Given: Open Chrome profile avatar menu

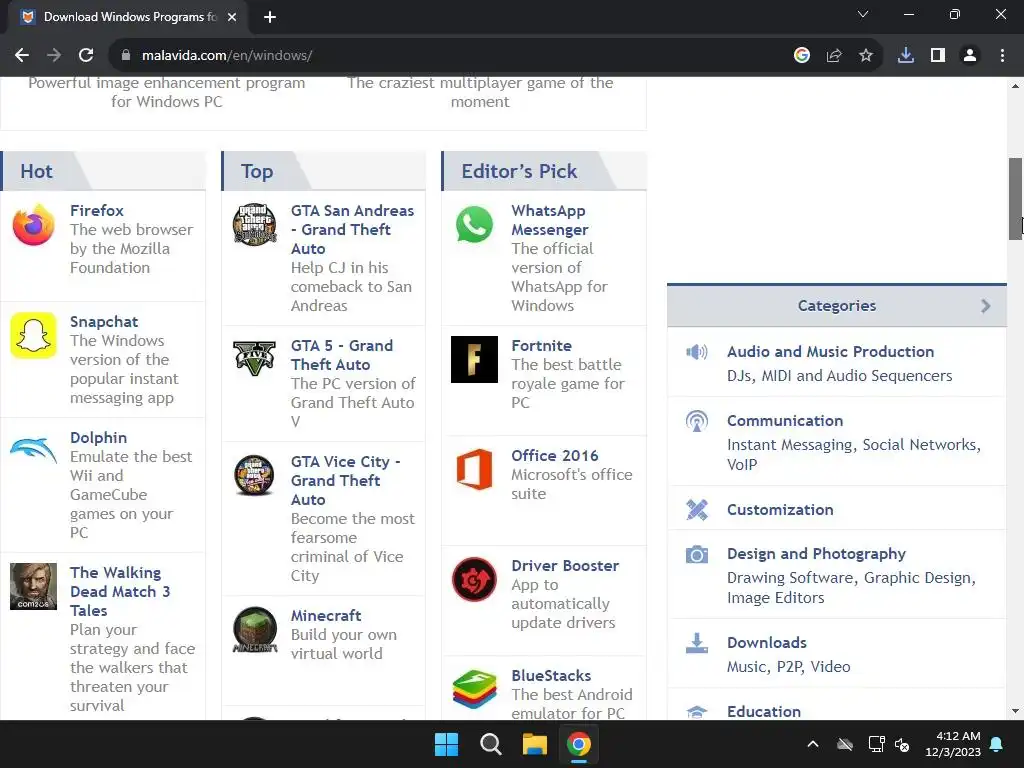Looking at the screenshot, I should tap(970, 56).
